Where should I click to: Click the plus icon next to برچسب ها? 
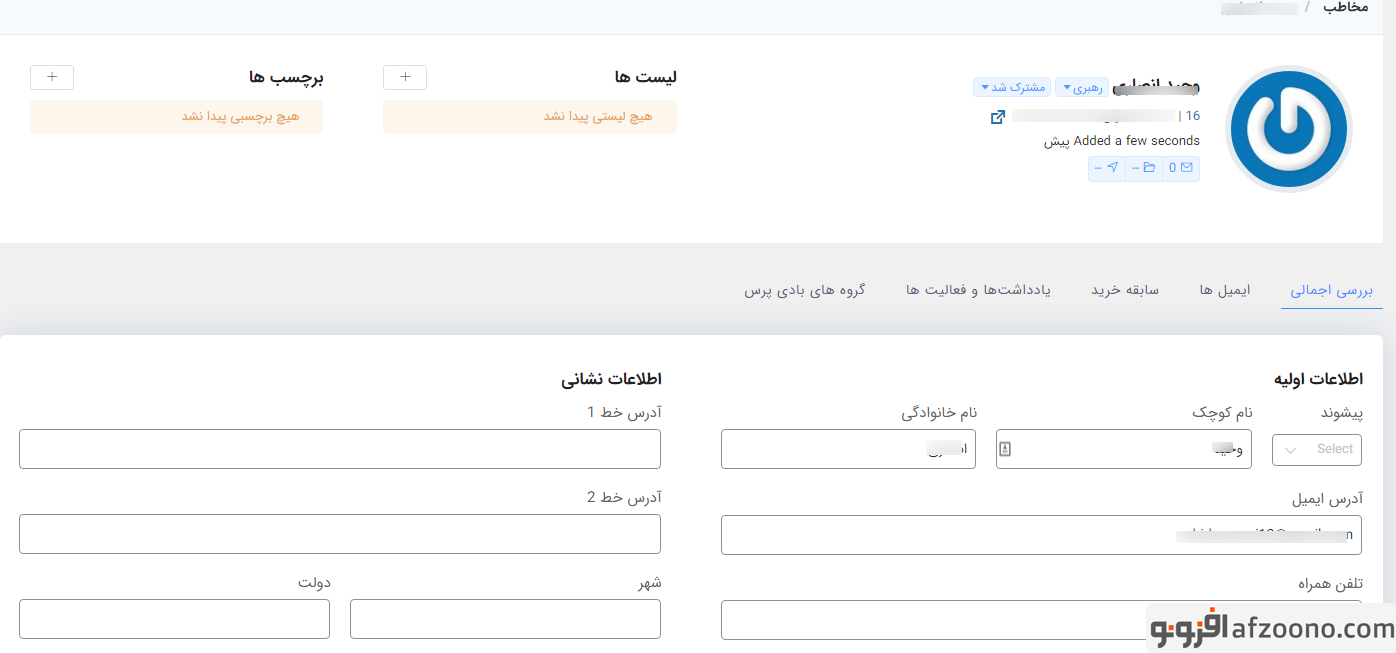tap(52, 77)
